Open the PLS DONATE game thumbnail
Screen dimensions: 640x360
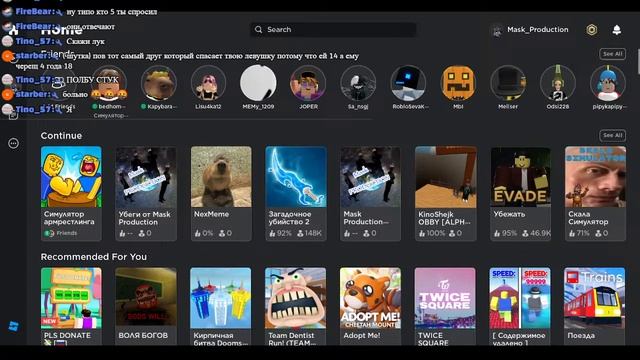point(71,298)
